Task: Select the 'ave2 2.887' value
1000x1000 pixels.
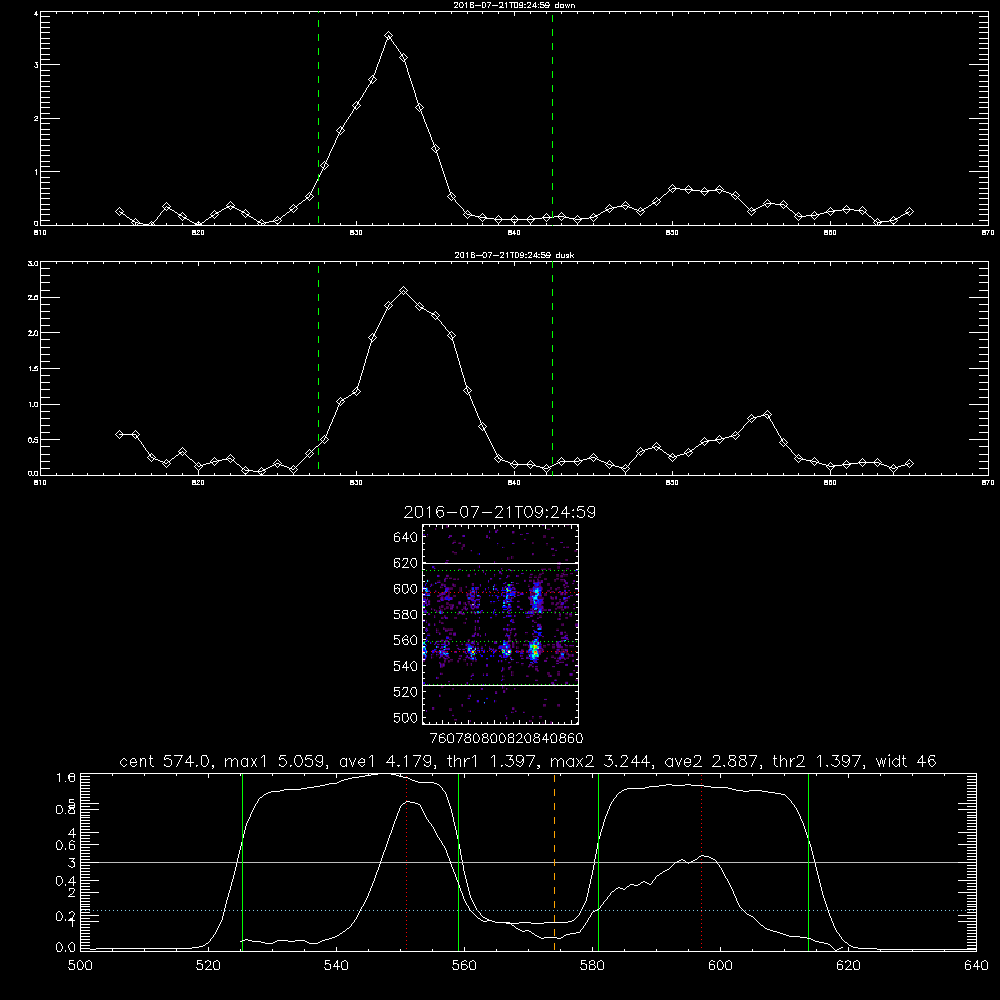Action: [710, 761]
